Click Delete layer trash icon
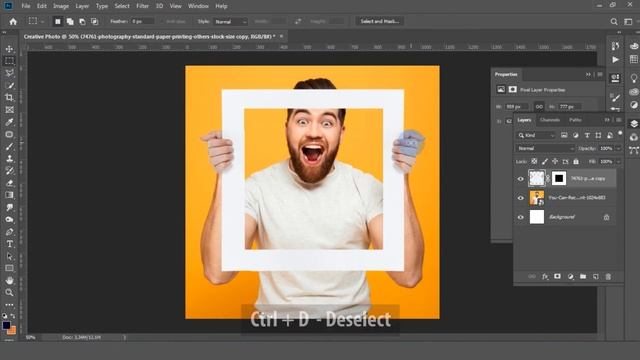This screenshot has width=640, height=360. 608,276
